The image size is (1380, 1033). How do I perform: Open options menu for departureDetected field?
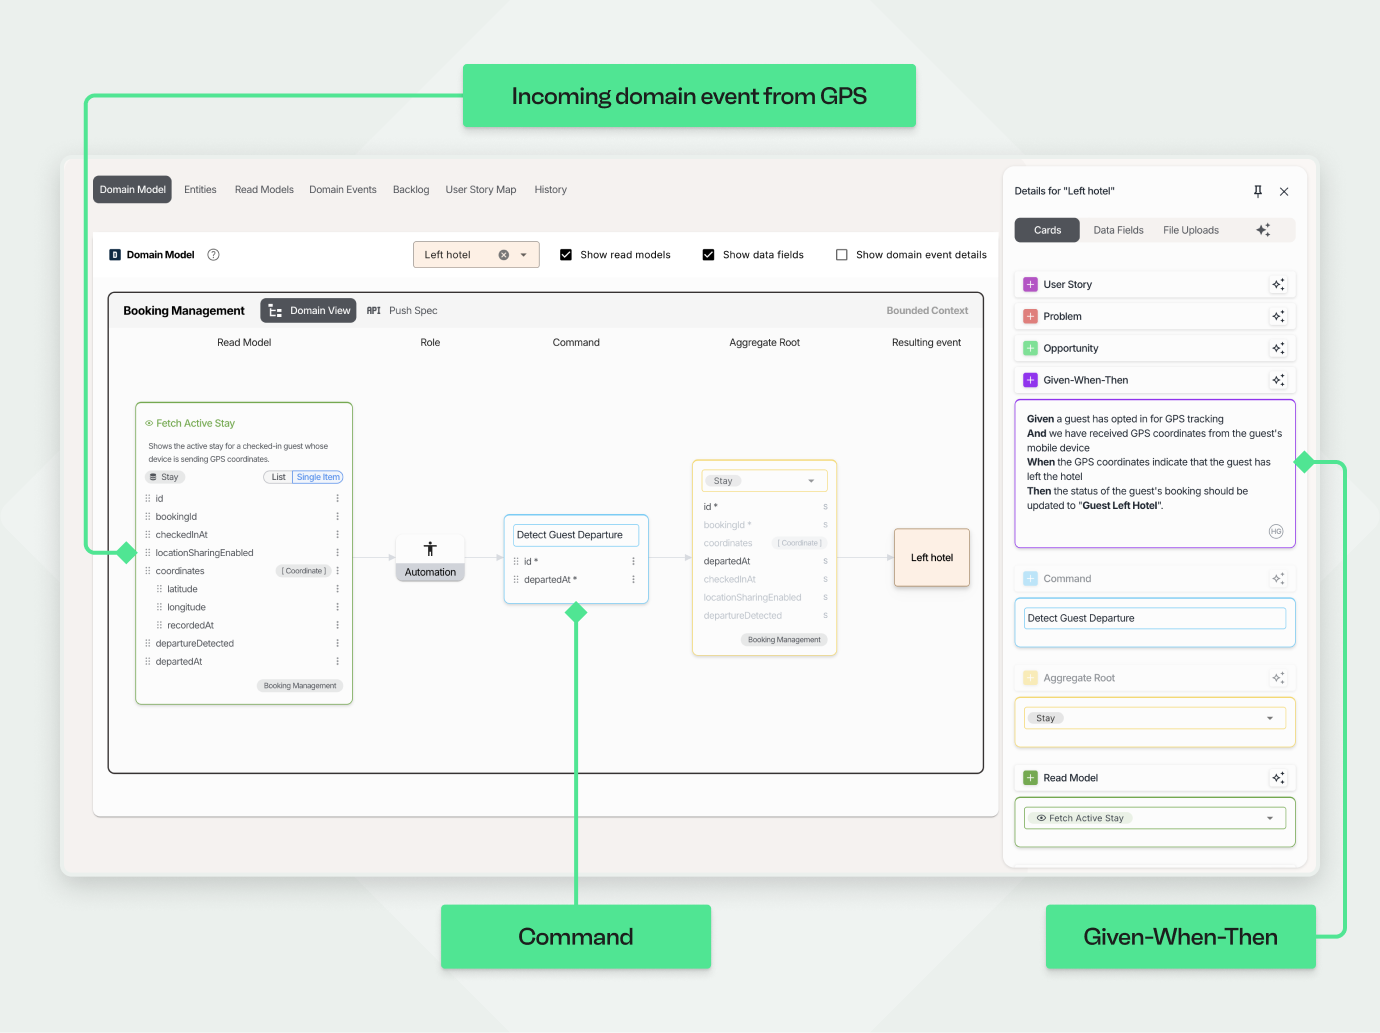(337, 643)
